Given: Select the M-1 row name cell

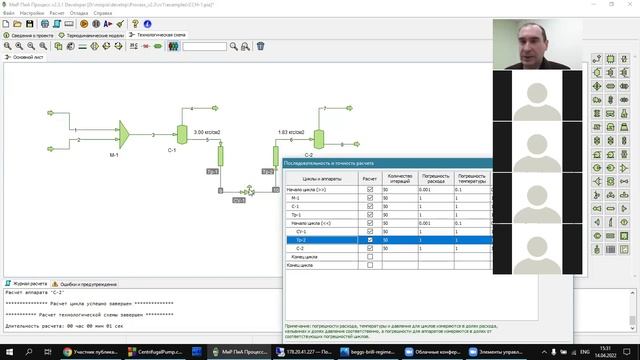Looking at the screenshot, I should coord(322,198).
